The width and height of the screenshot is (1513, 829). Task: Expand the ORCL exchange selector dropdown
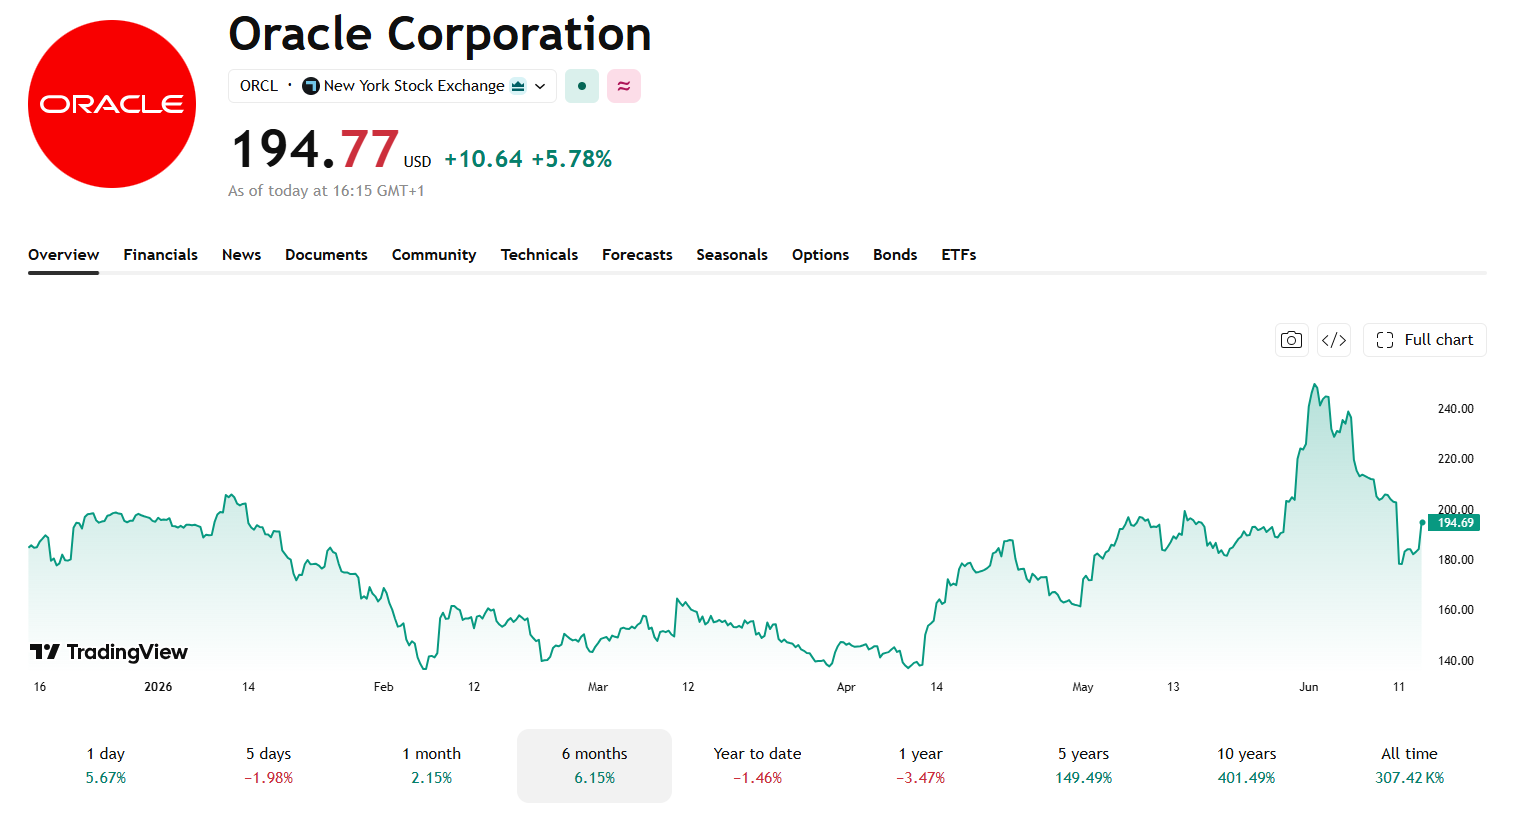coord(392,86)
